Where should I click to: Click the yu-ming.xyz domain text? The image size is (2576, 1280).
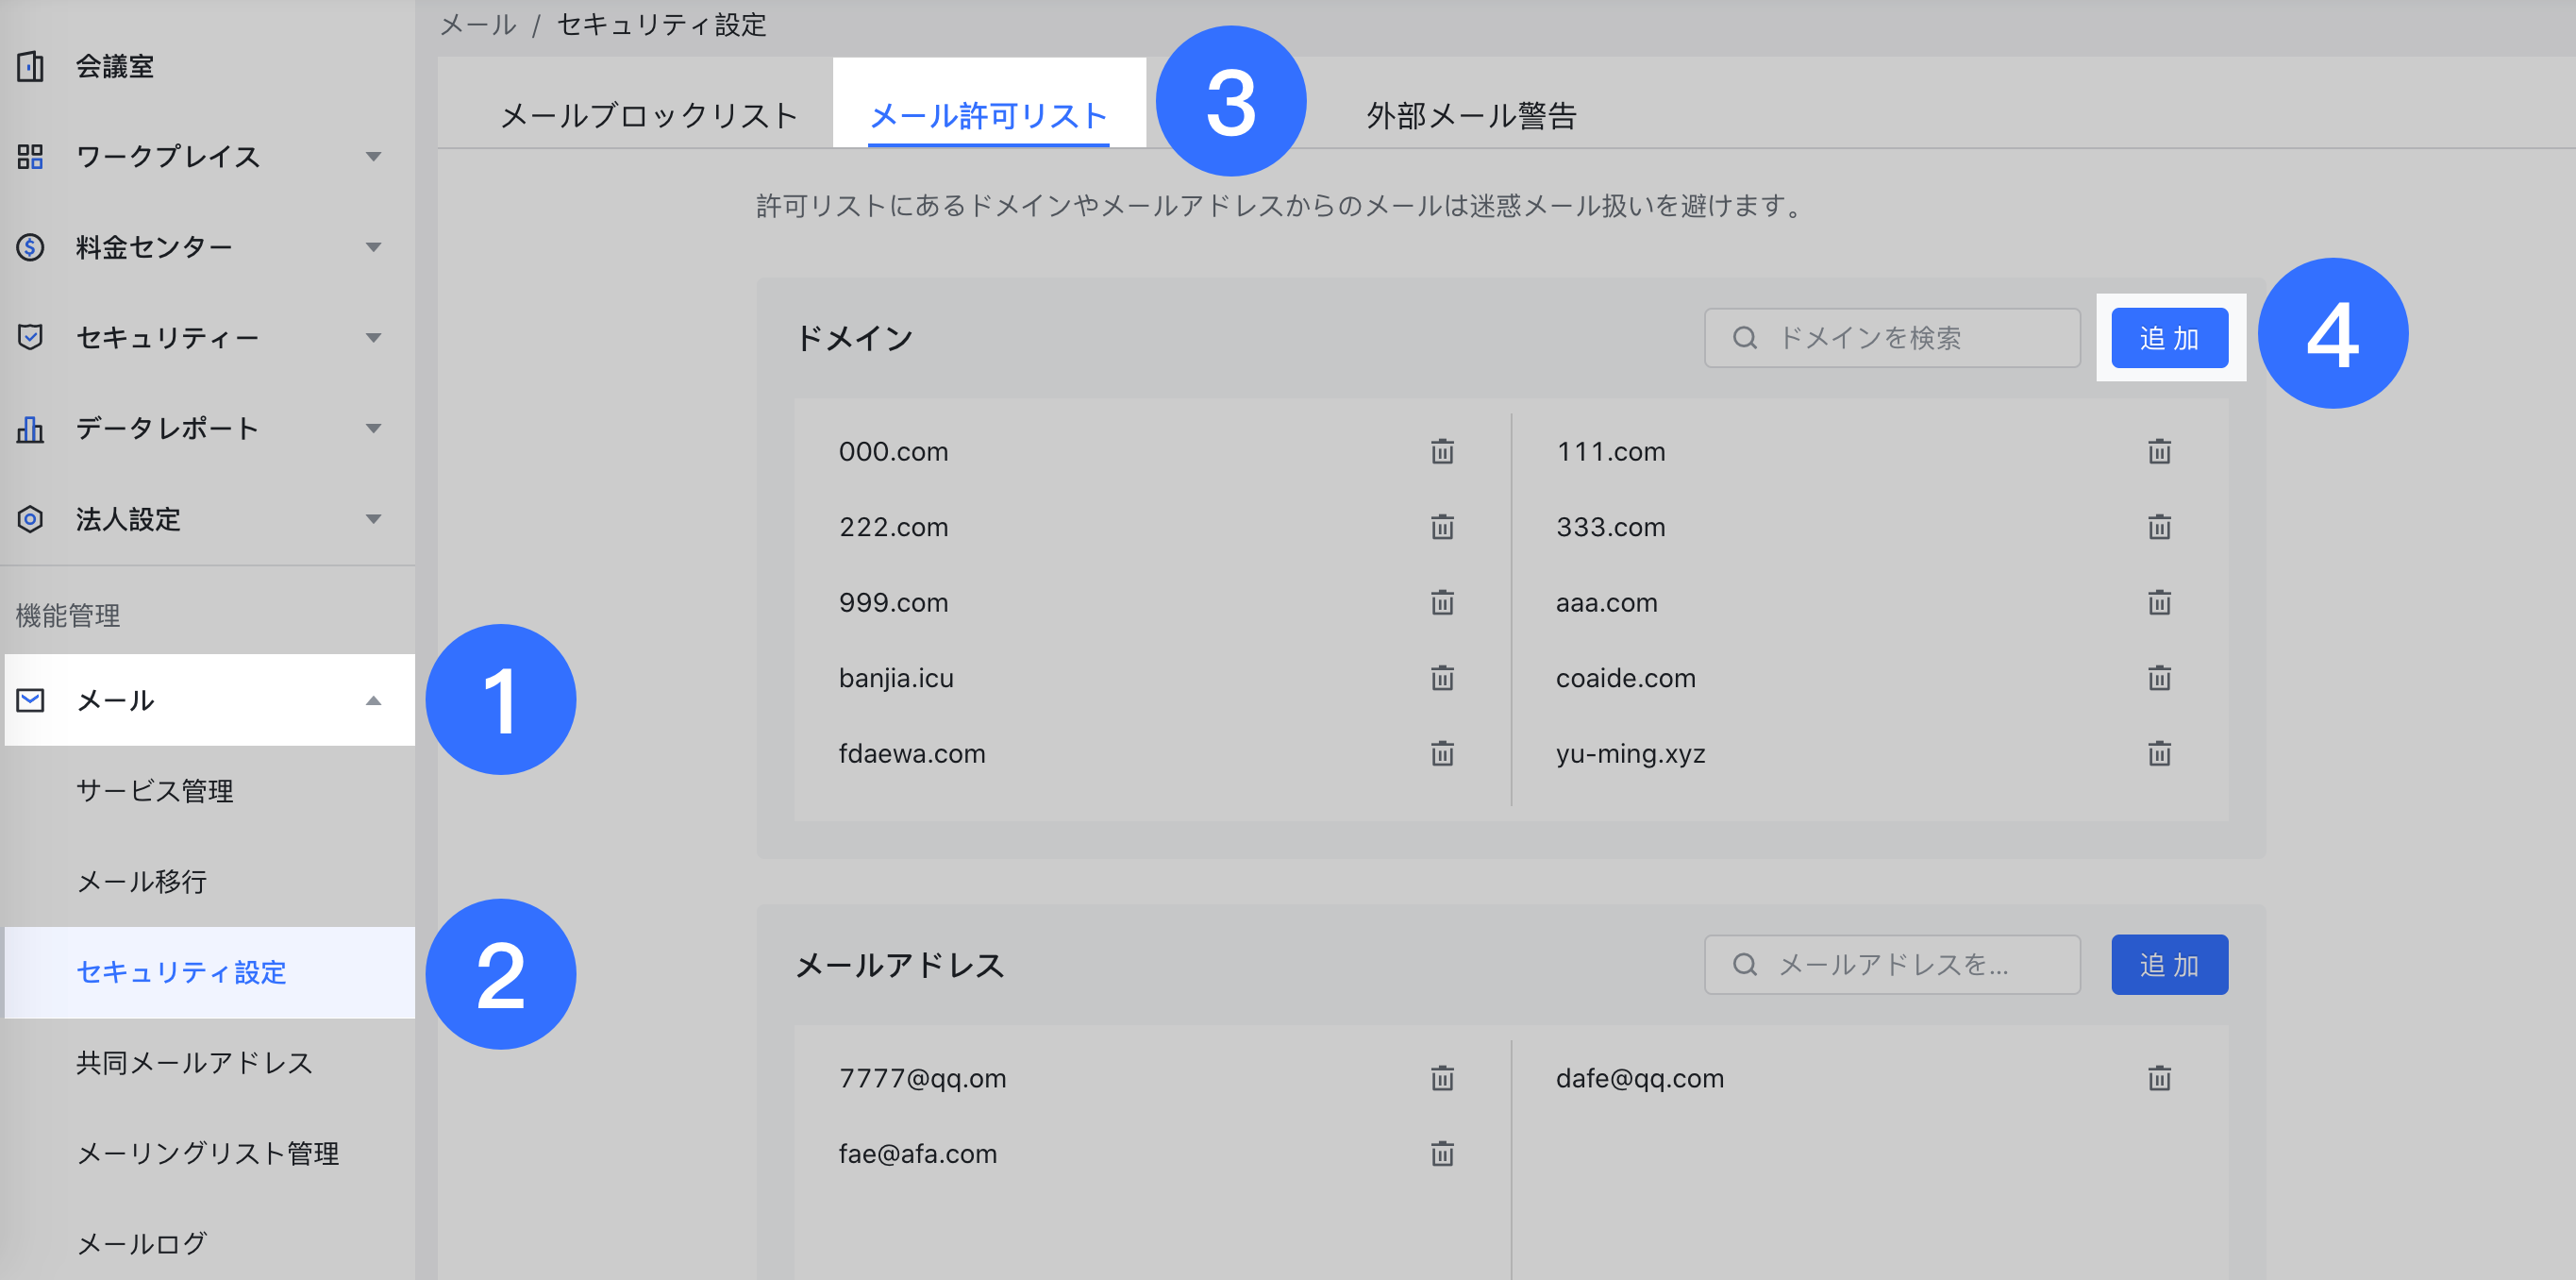click(x=1630, y=753)
